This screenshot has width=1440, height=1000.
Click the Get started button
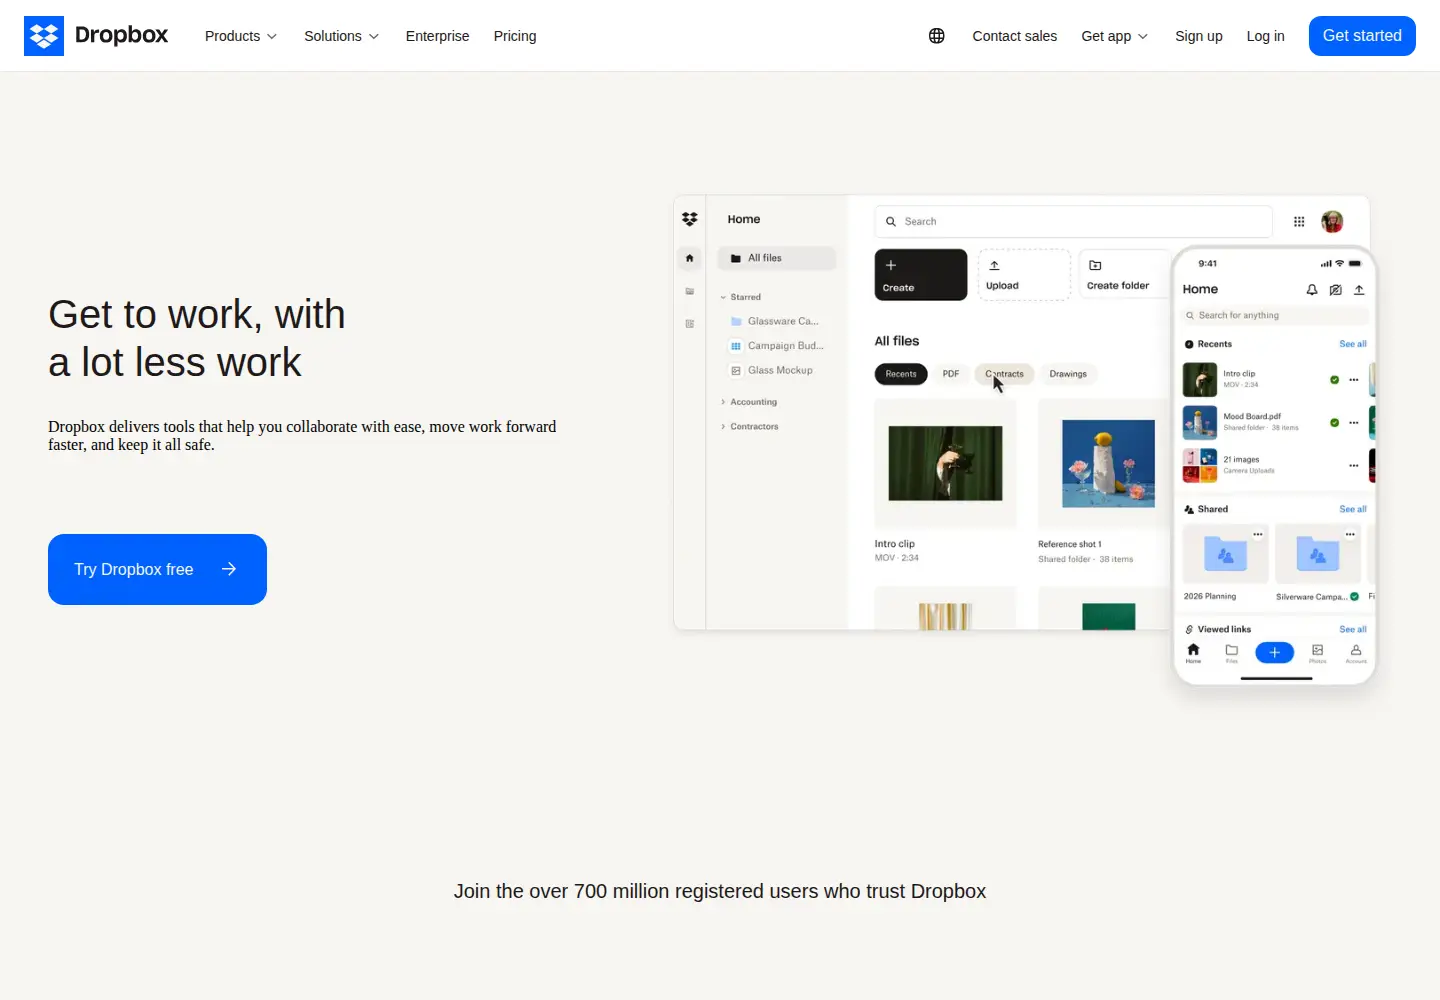point(1362,36)
